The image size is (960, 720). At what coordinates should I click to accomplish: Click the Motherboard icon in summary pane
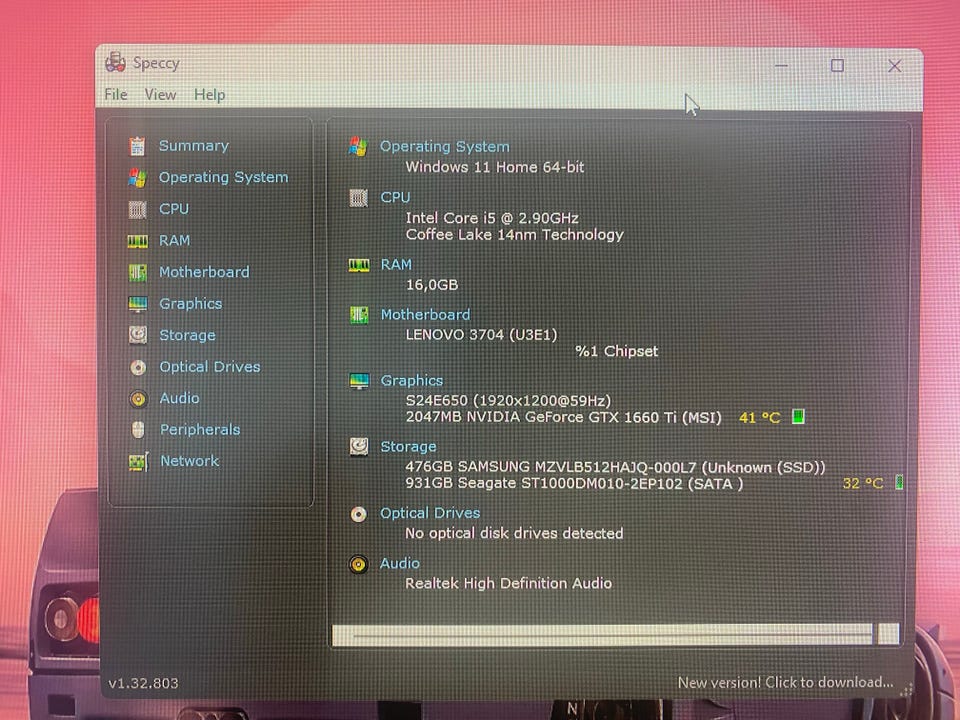359,315
